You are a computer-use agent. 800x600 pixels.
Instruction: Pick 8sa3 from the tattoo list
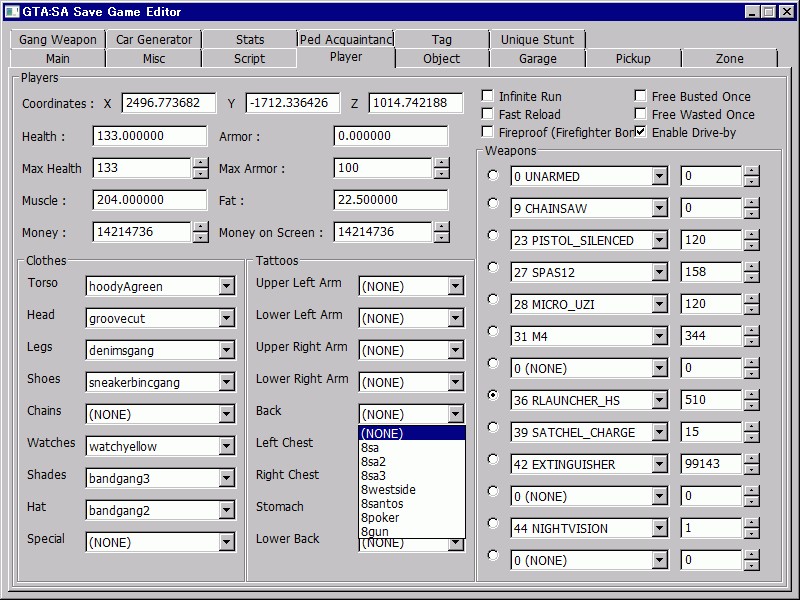coord(412,476)
